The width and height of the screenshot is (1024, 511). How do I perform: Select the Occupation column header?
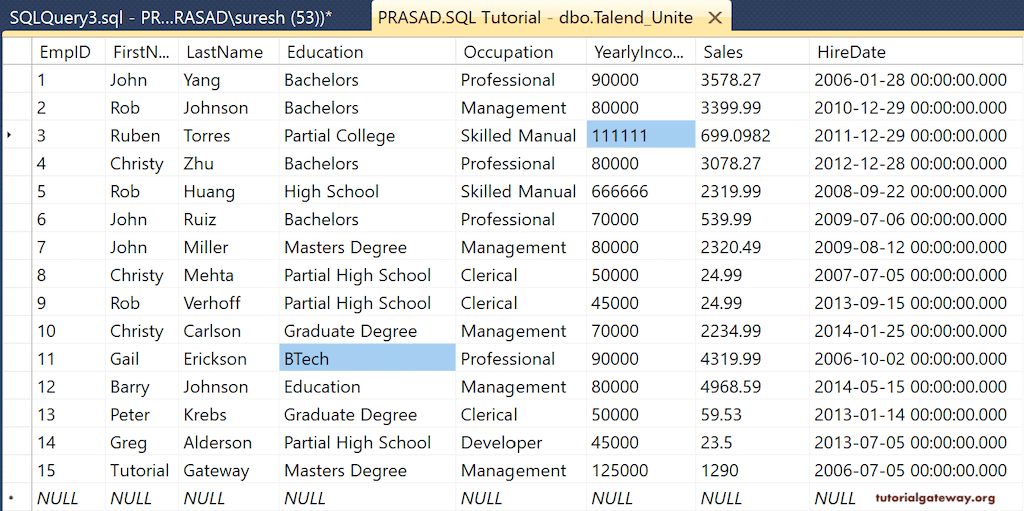508,52
